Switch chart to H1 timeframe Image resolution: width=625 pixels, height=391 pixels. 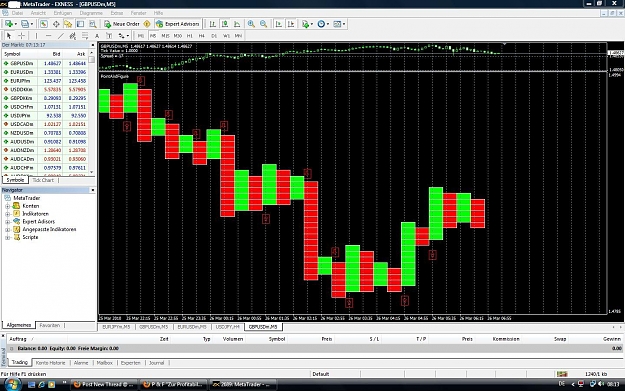click(190, 36)
